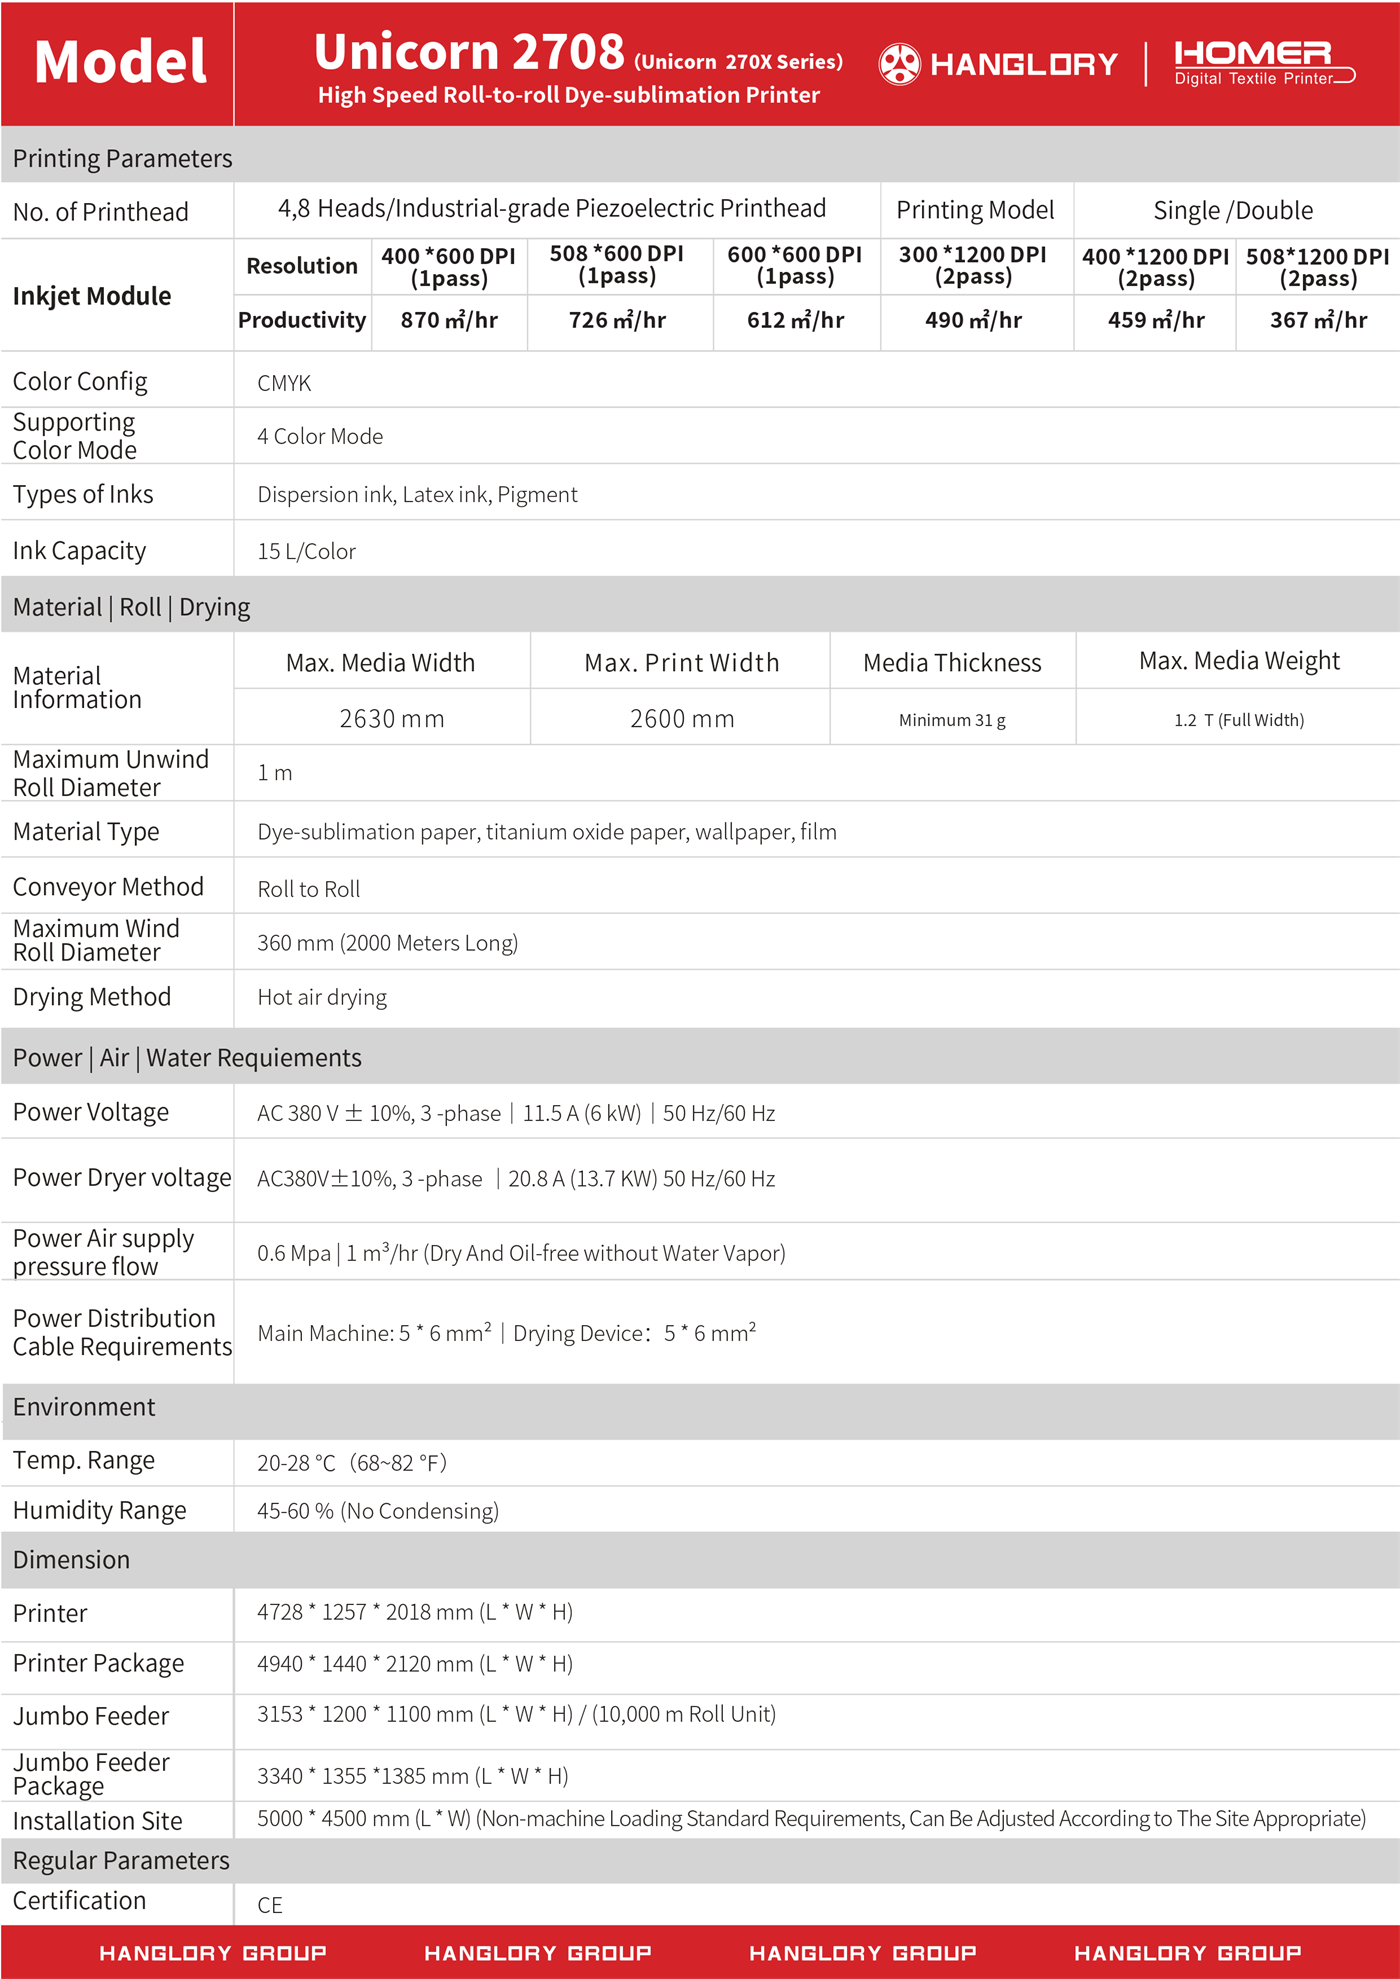Click the 45-60 % humidity range value
The height and width of the screenshot is (1979, 1400).
pyautogui.click(x=377, y=1511)
